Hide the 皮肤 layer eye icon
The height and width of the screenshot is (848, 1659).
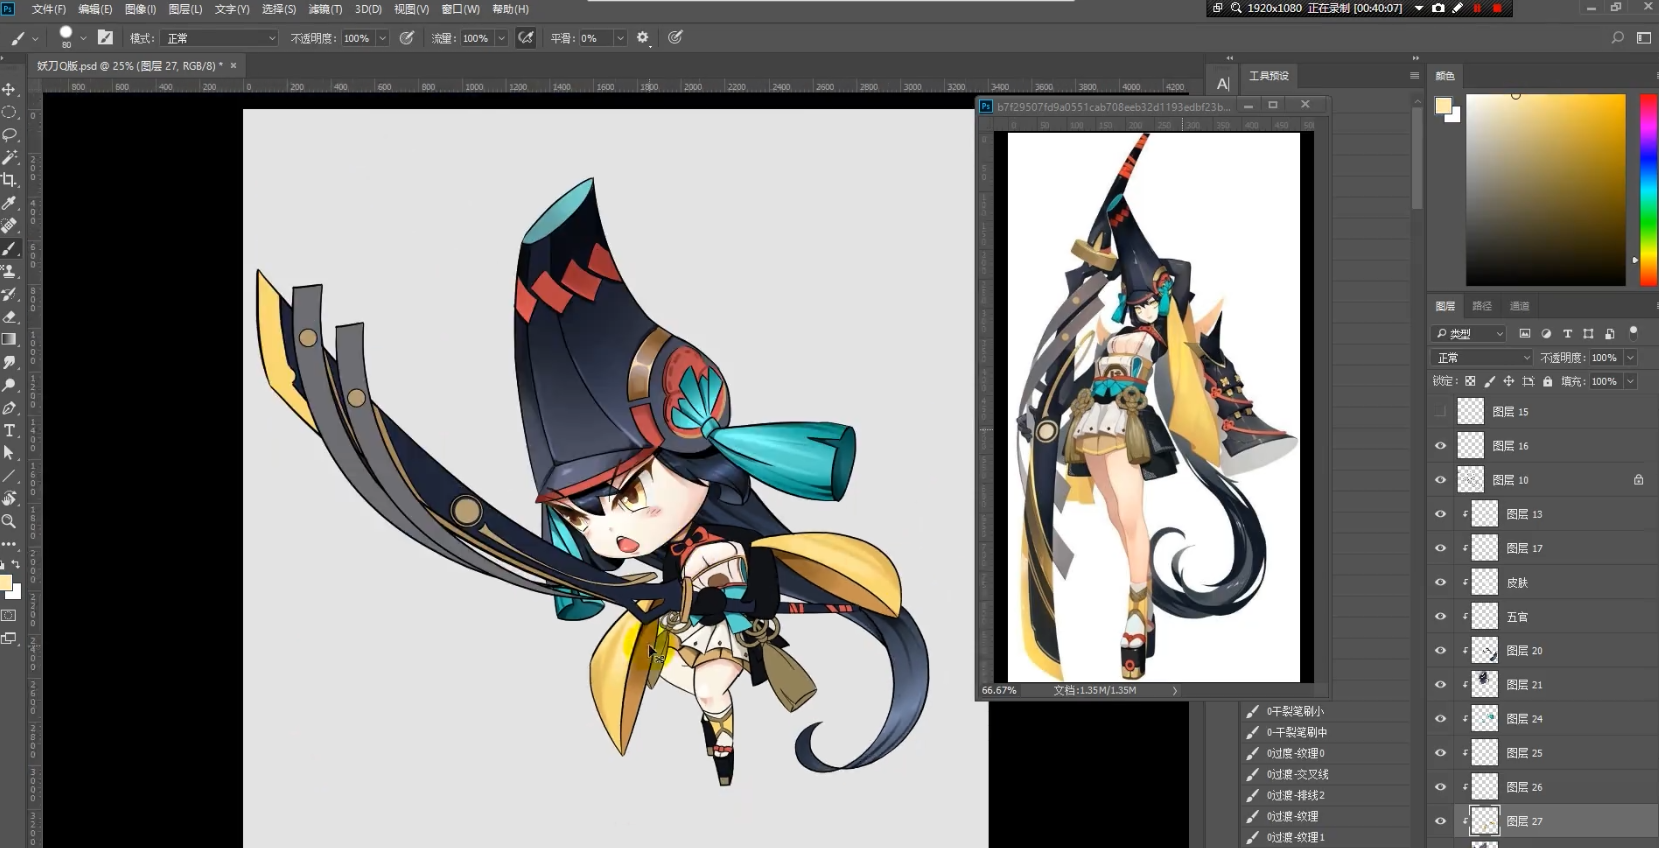pyautogui.click(x=1440, y=582)
